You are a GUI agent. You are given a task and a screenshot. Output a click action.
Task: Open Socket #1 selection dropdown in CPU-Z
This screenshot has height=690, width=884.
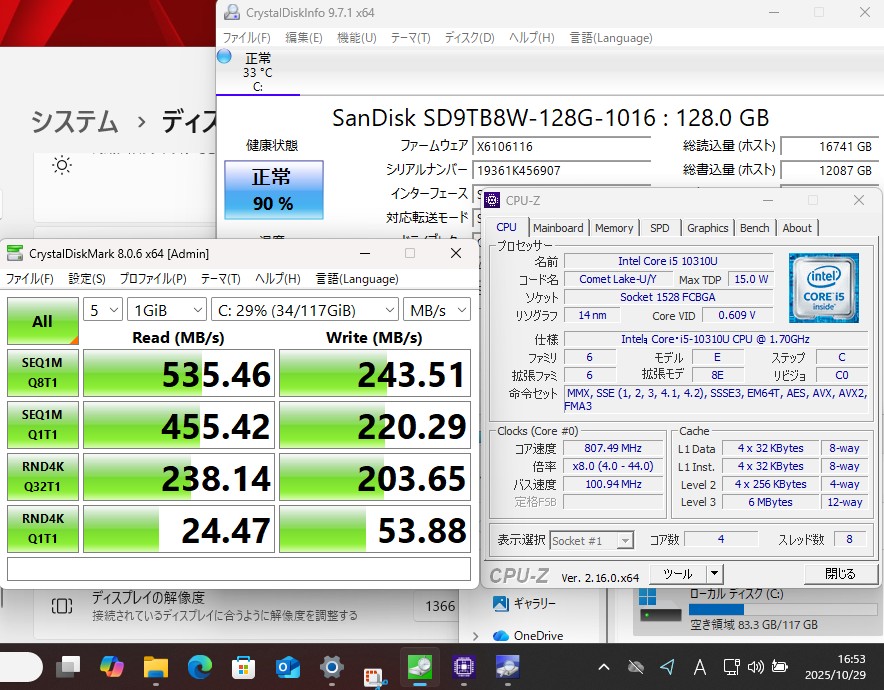(592, 541)
